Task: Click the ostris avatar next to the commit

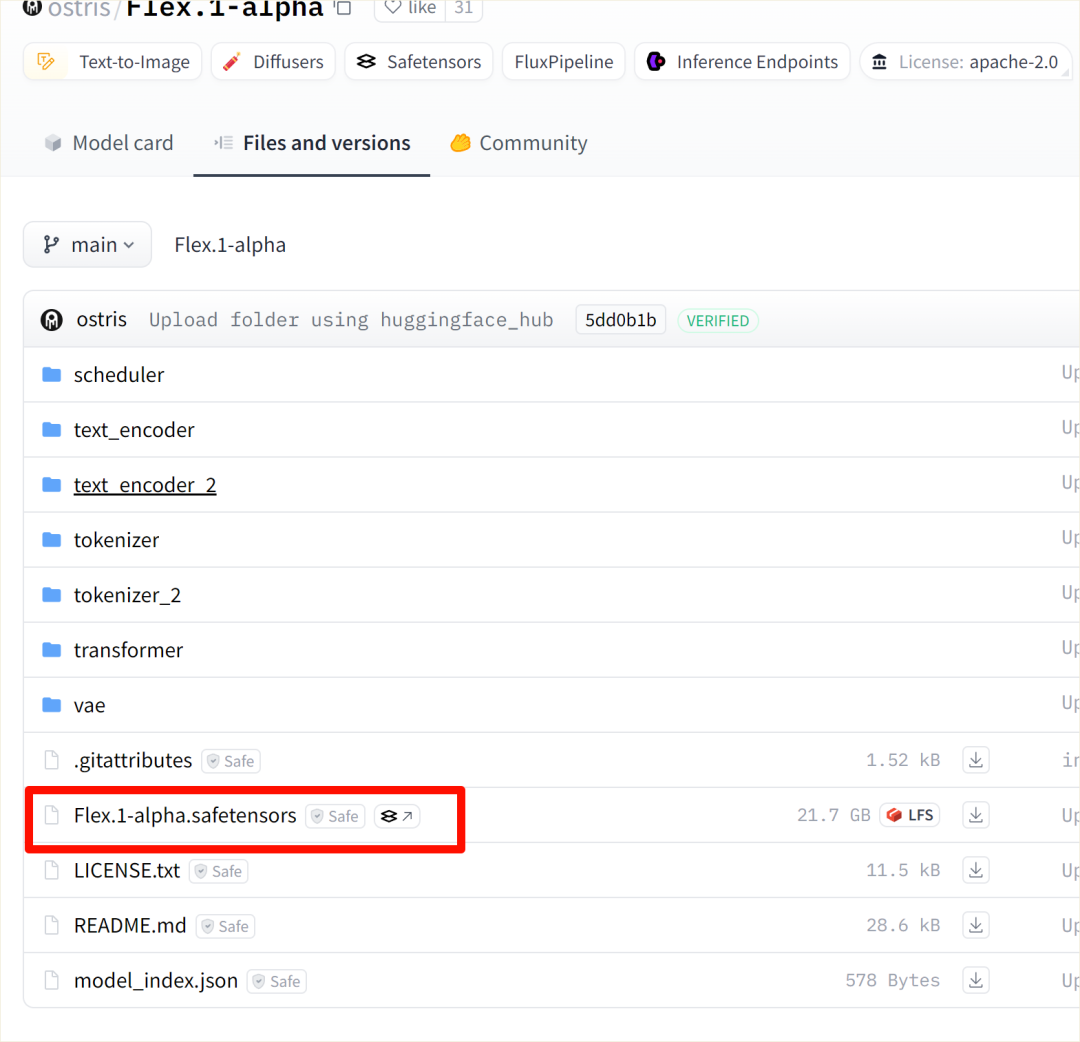Action: click(51, 319)
